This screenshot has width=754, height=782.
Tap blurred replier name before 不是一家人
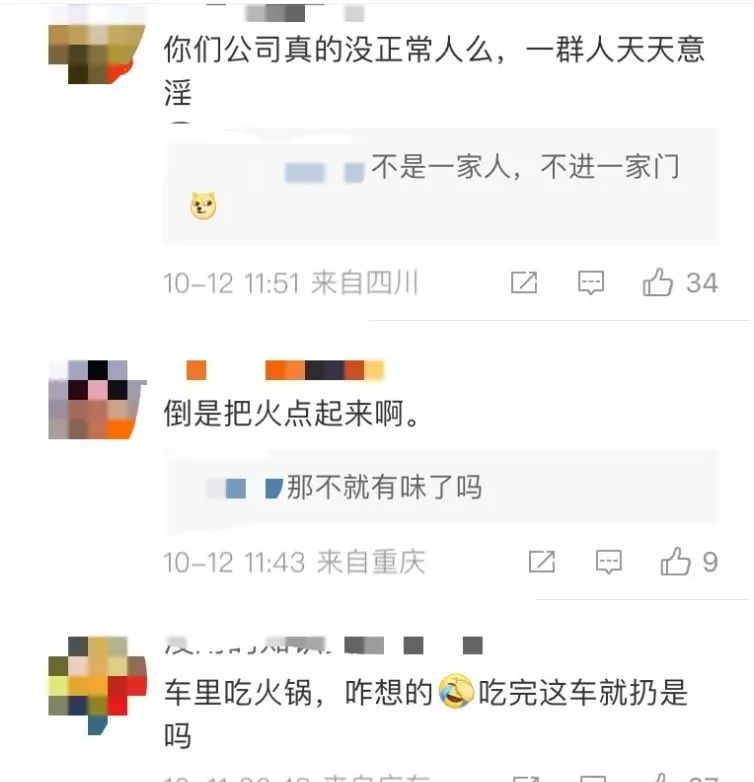(324, 173)
